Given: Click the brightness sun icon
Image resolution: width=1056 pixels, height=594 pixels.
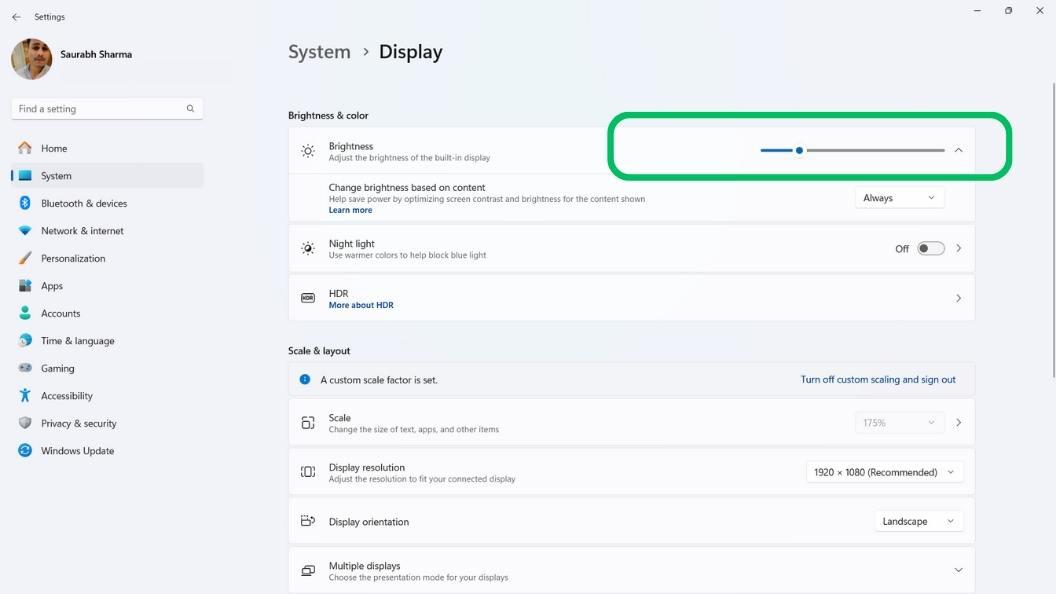Looking at the screenshot, I should click(307, 151).
